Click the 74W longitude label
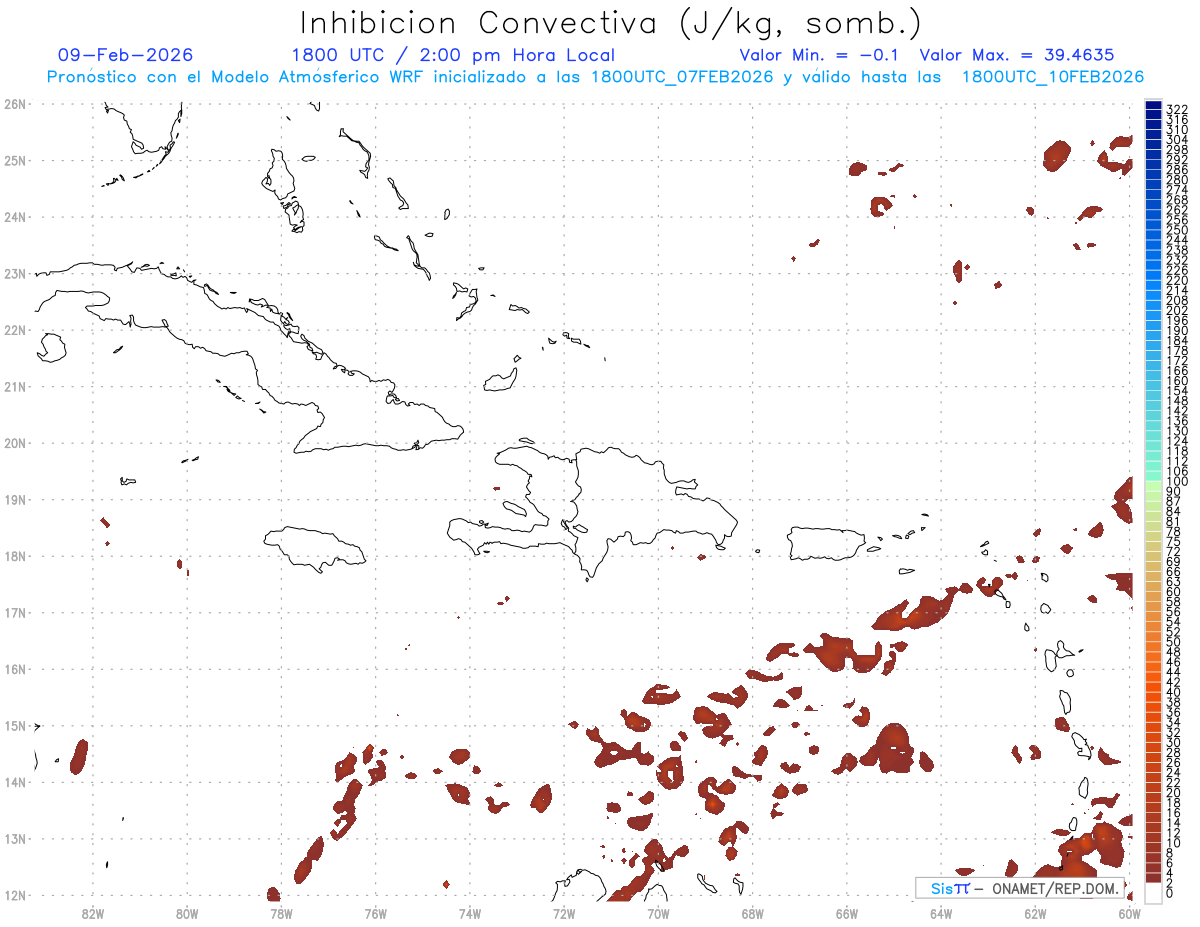This screenshot has width=1200, height=927. (x=470, y=914)
